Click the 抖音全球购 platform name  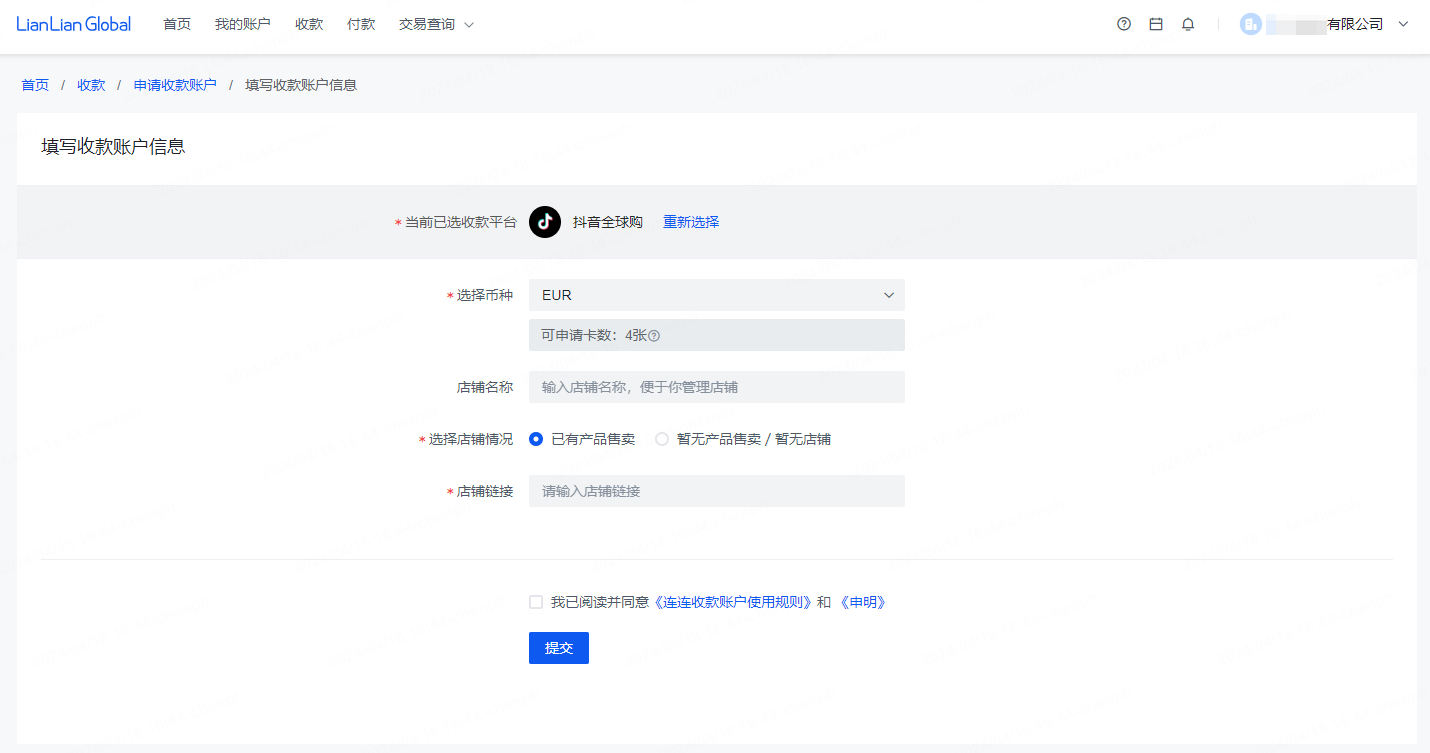(608, 222)
